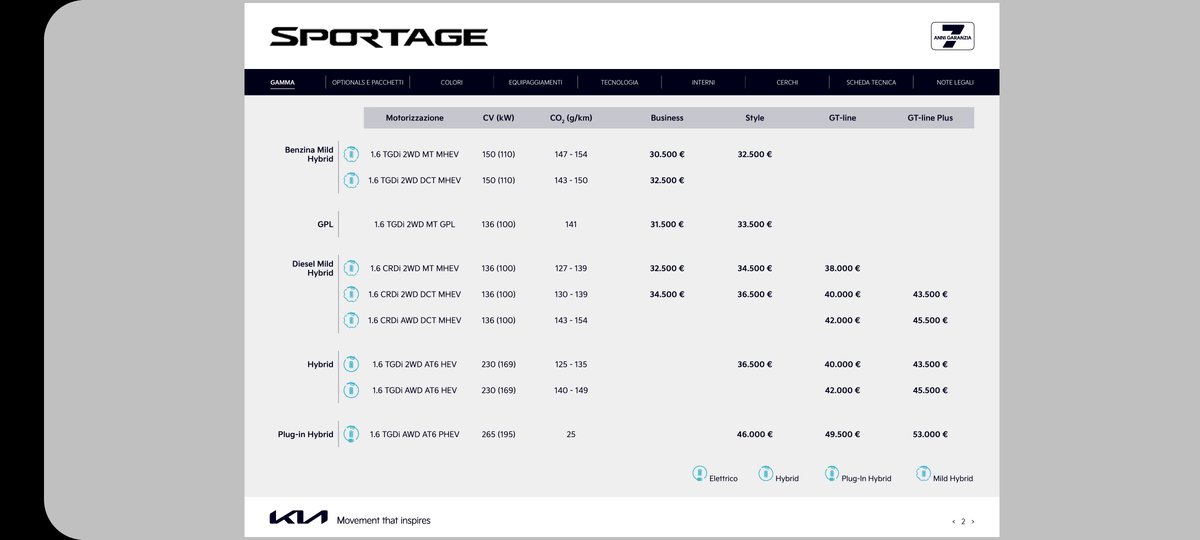Select the GPL category label
The height and width of the screenshot is (540, 1200).
tap(325, 224)
